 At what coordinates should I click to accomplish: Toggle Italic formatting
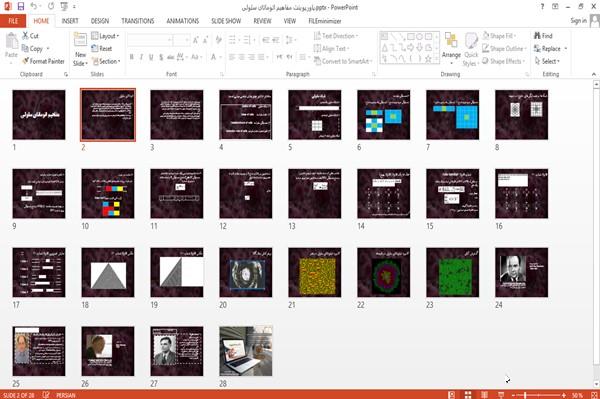coord(141,57)
